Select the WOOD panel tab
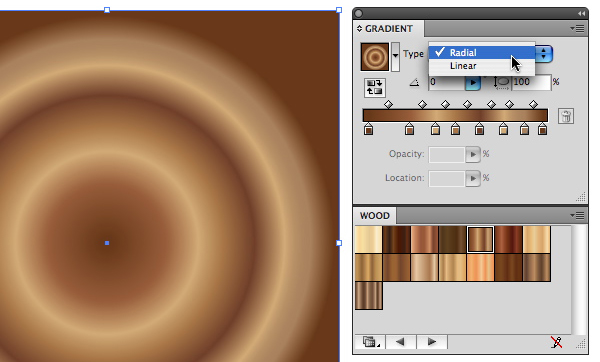Viewport: 600px width, 362px height. coord(375,216)
